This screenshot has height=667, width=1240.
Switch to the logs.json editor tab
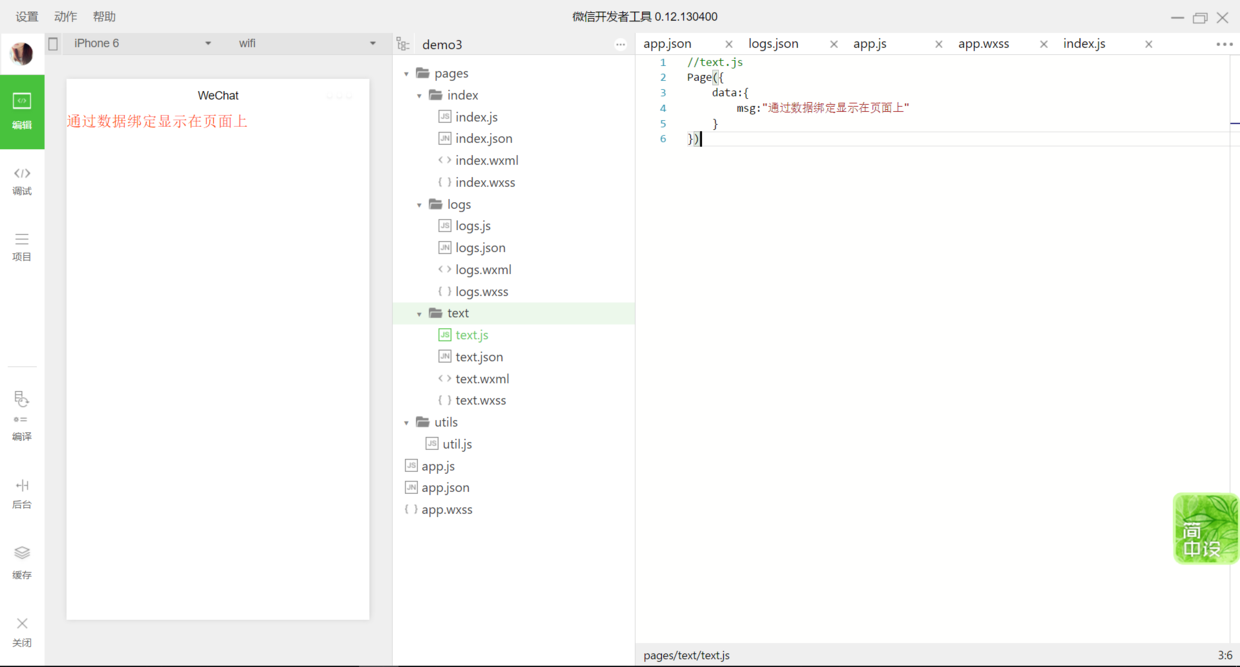click(x=773, y=44)
